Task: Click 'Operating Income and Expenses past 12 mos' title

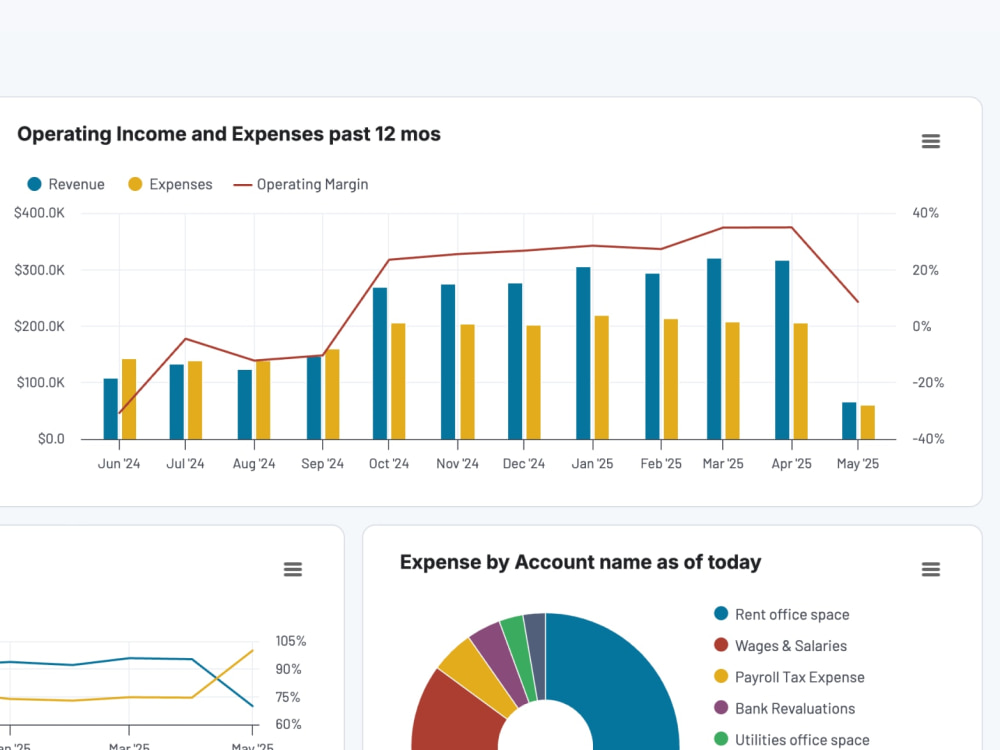Action: click(x=229, y=134)
